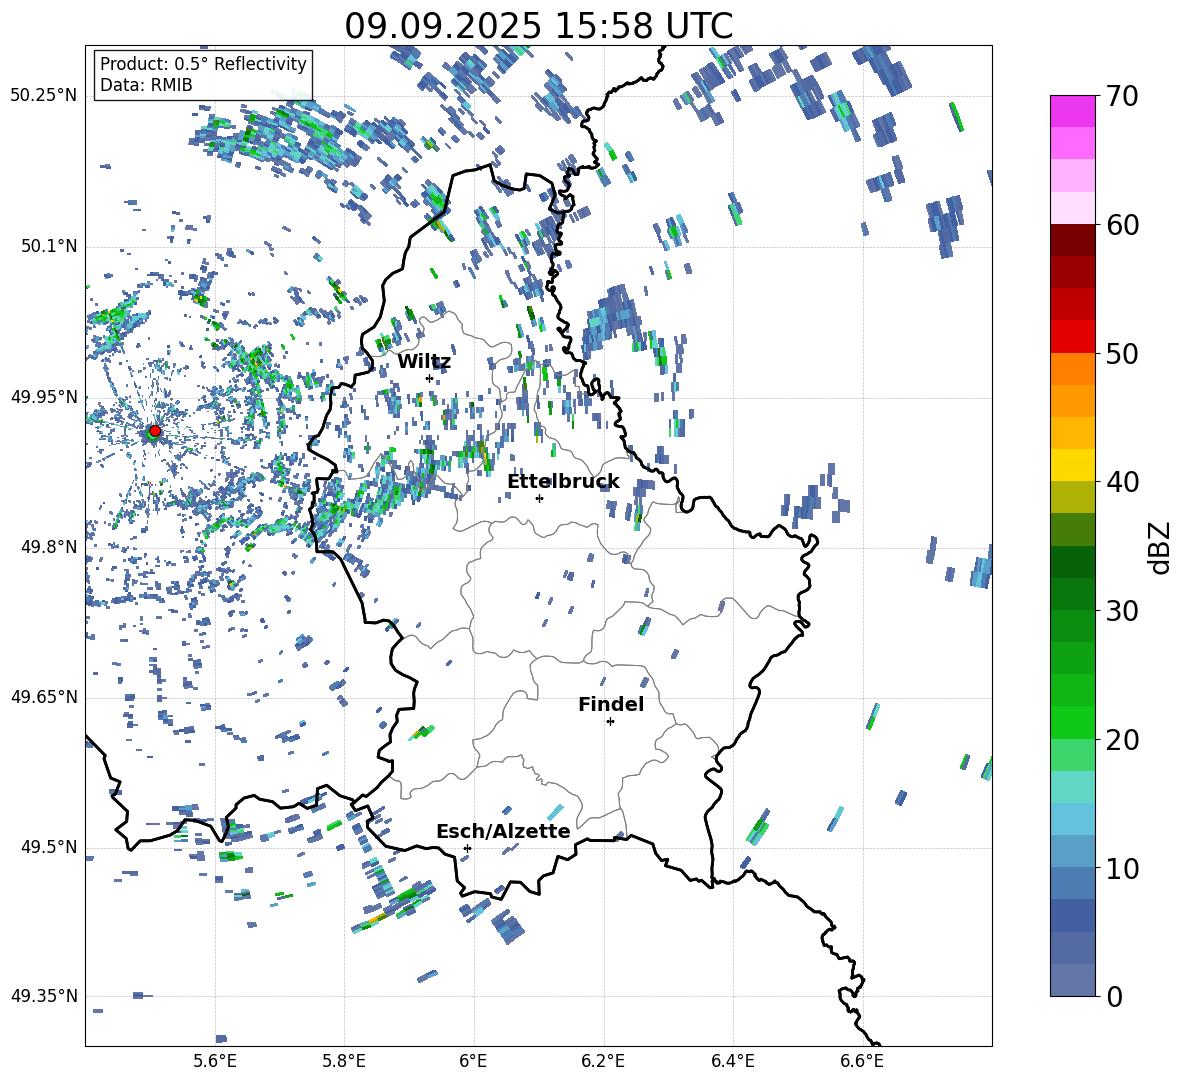Click the 09.09.2025 15:58 UTC title
This screenshot has width=1184, height=1081.
[x=538, y=26]
